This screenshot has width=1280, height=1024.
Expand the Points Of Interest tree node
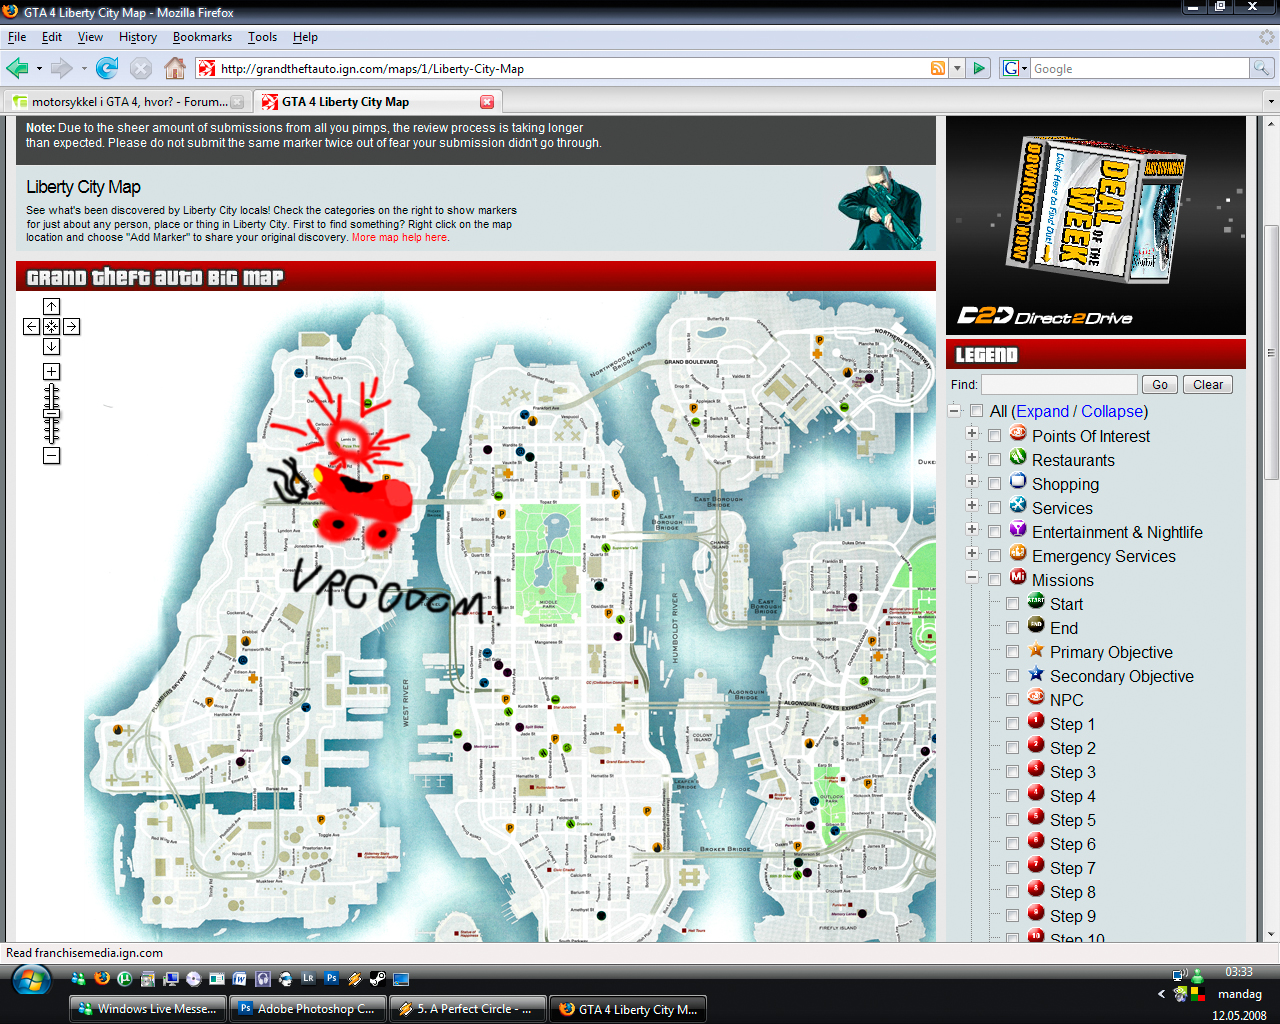(971, 433)
